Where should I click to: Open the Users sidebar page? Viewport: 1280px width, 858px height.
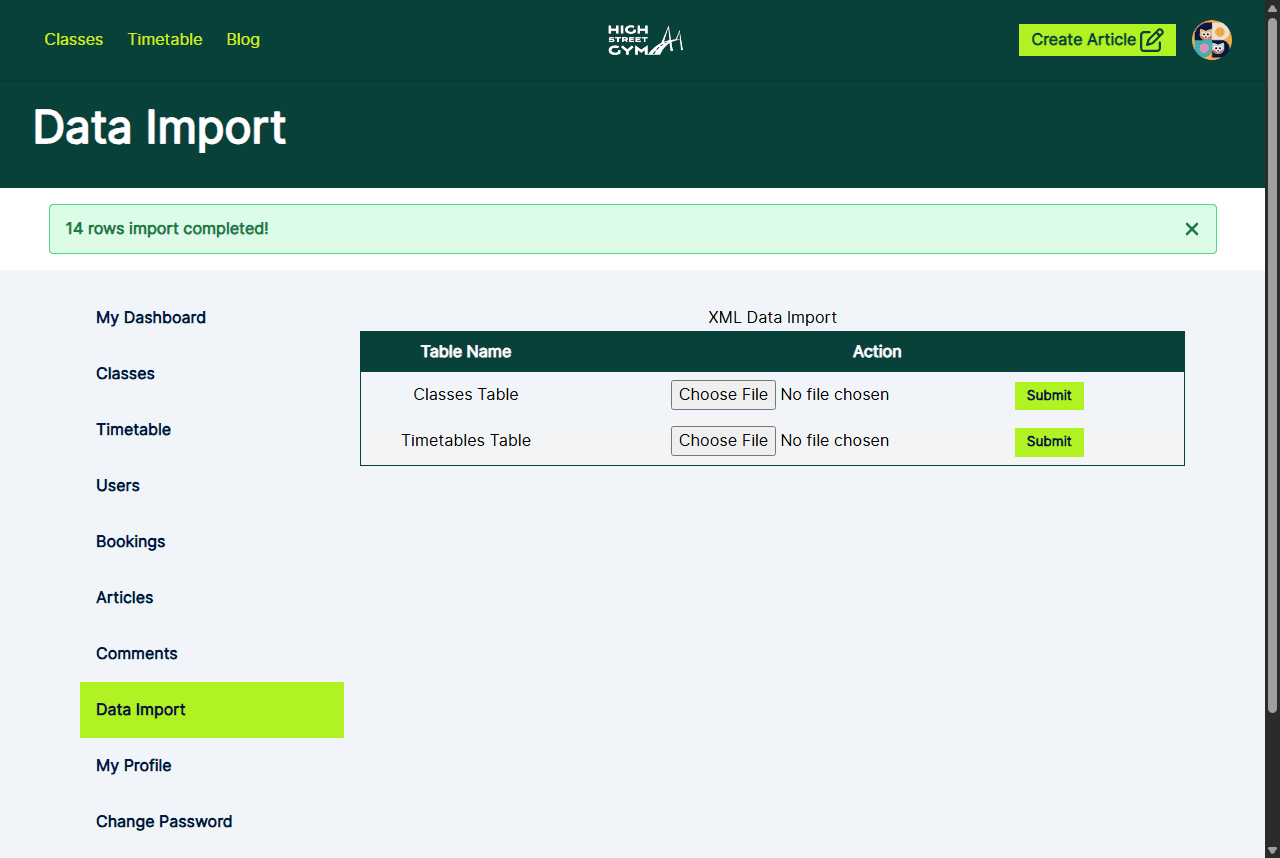point(118,486)
